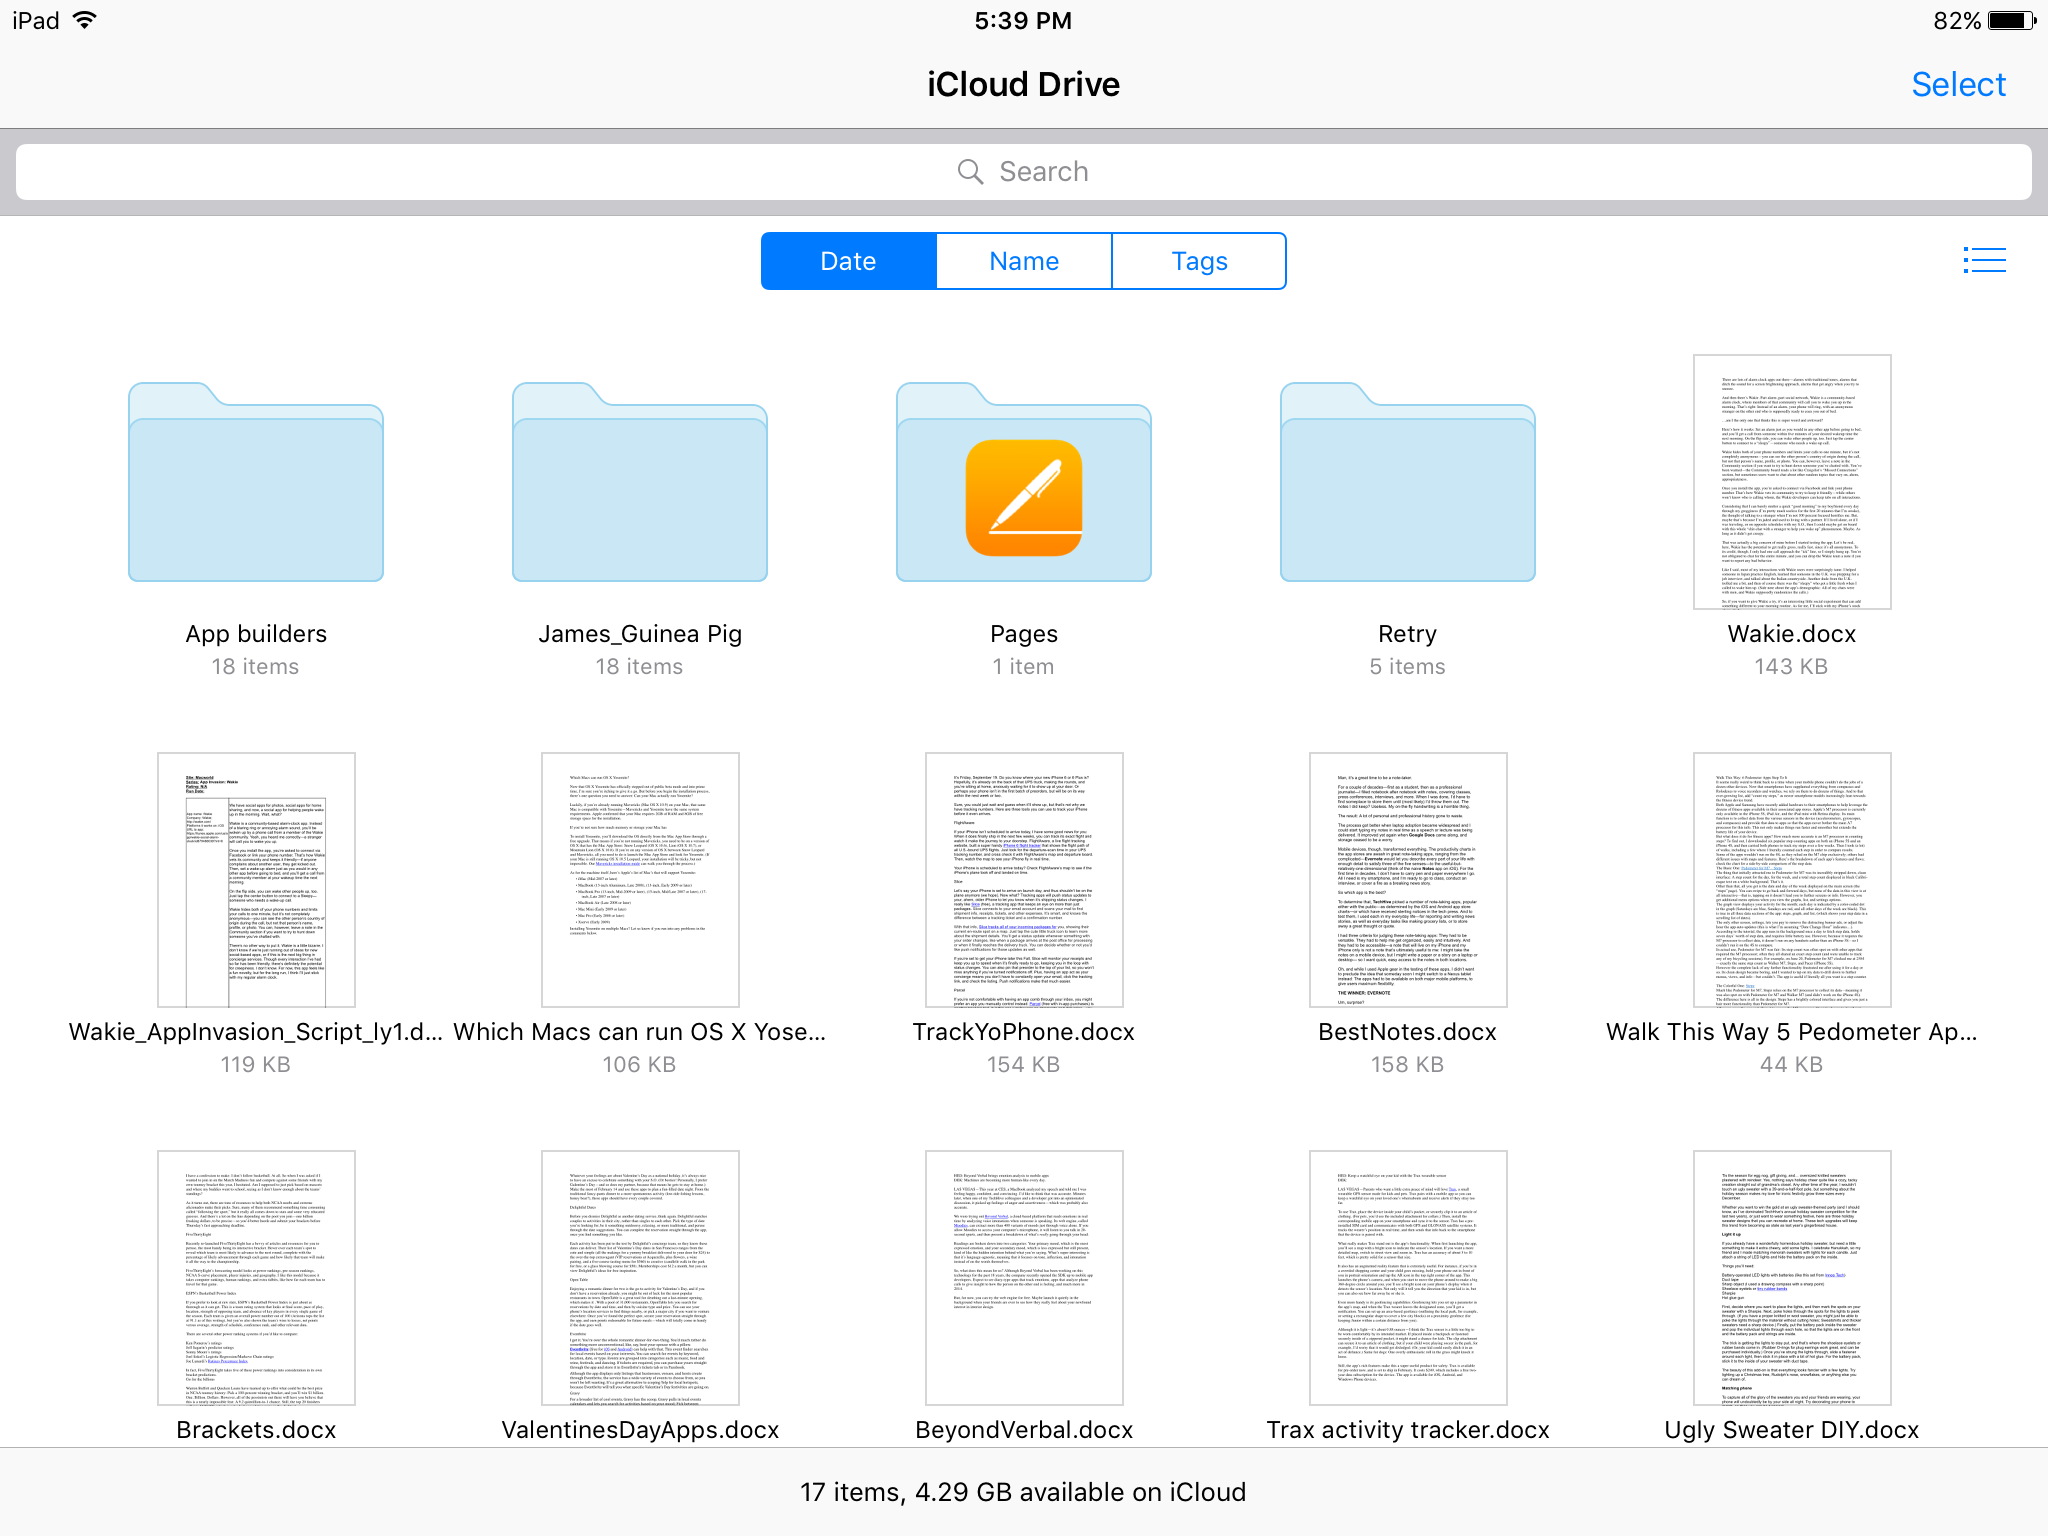Switch to Name sort order
Viewport: 2048px width, 1536px height.
pyautogui.click(x=1024, y=261)
